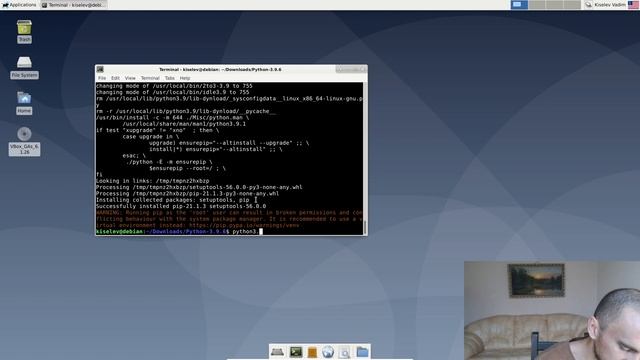Close the Terminal window
Viewport: 640px width, 360px height.
pyautogui.click(x=363, y=69)
